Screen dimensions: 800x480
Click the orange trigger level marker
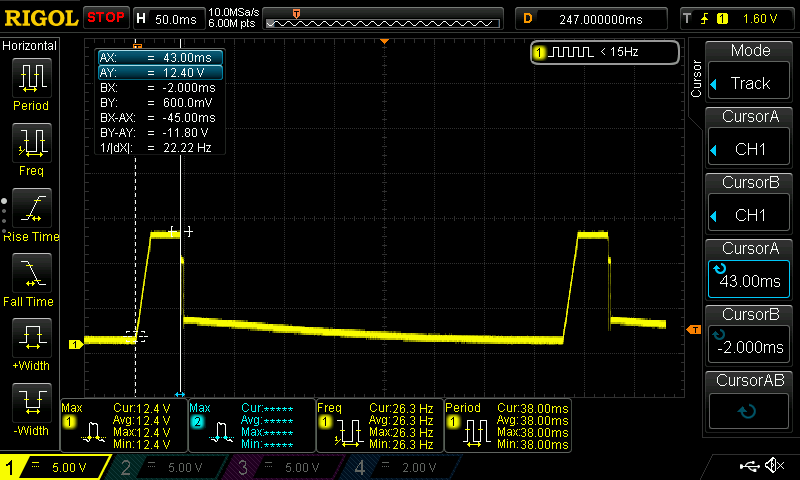[x=692, y=330]
